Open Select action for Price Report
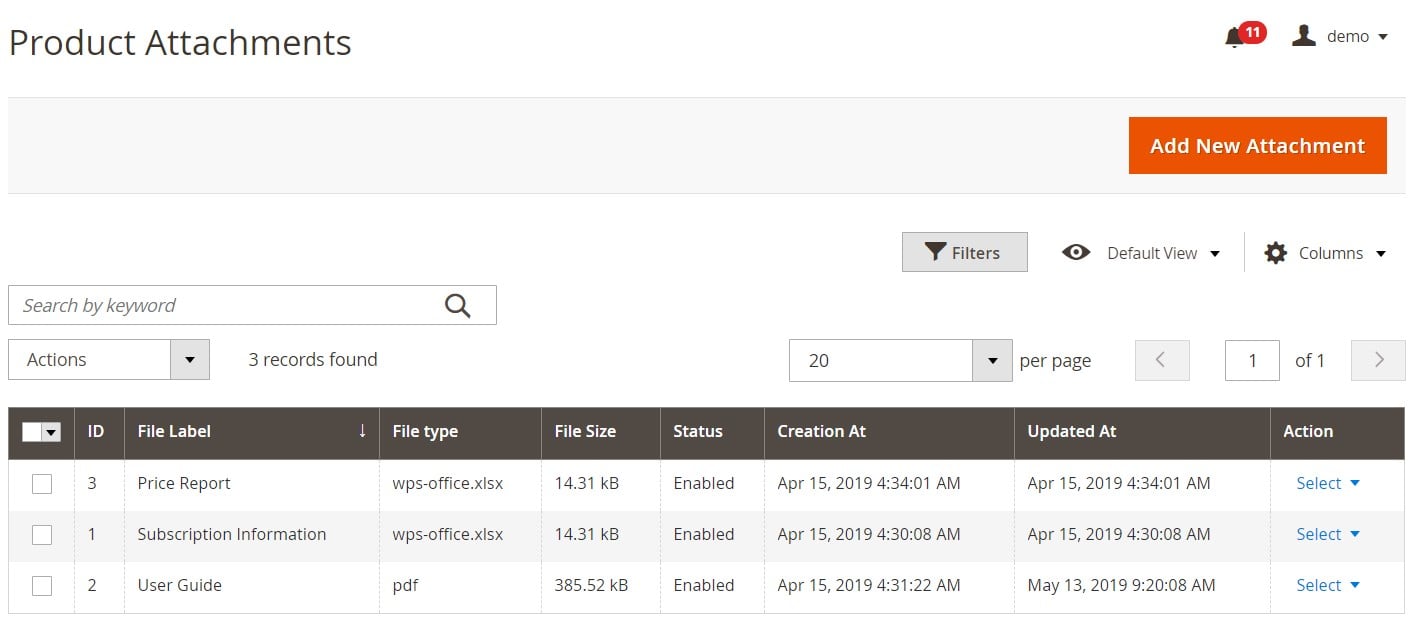The height and width of the screenshot is (624, 1413). [1328, 483]
